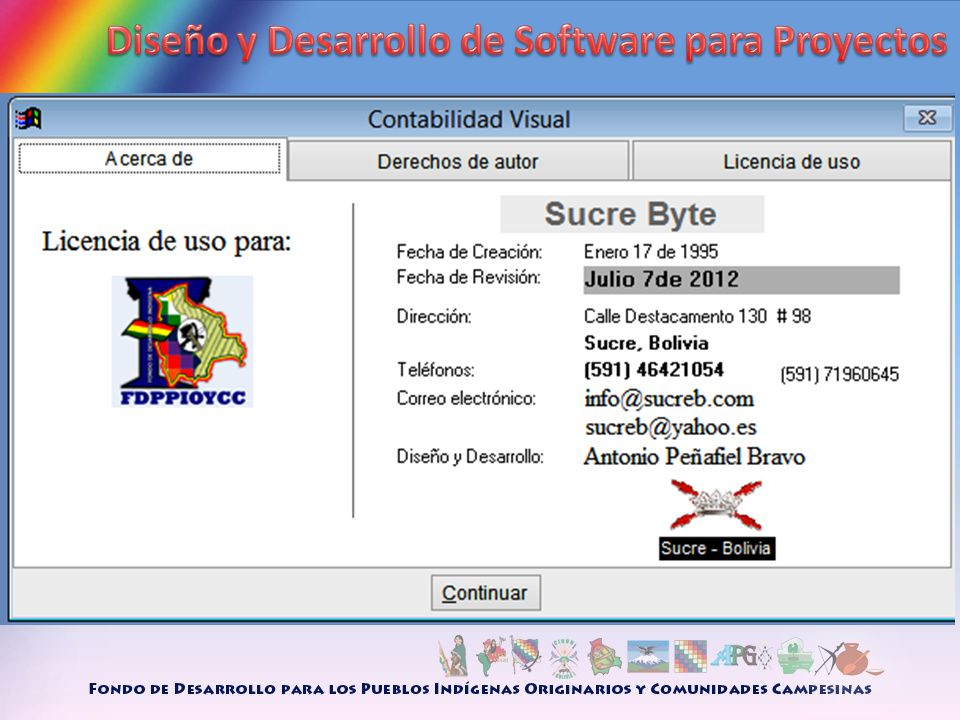Close the Contabilidad Visual window
Image resolution: width=960 pixels, height=720 pixels.
(x=927, y=118)
